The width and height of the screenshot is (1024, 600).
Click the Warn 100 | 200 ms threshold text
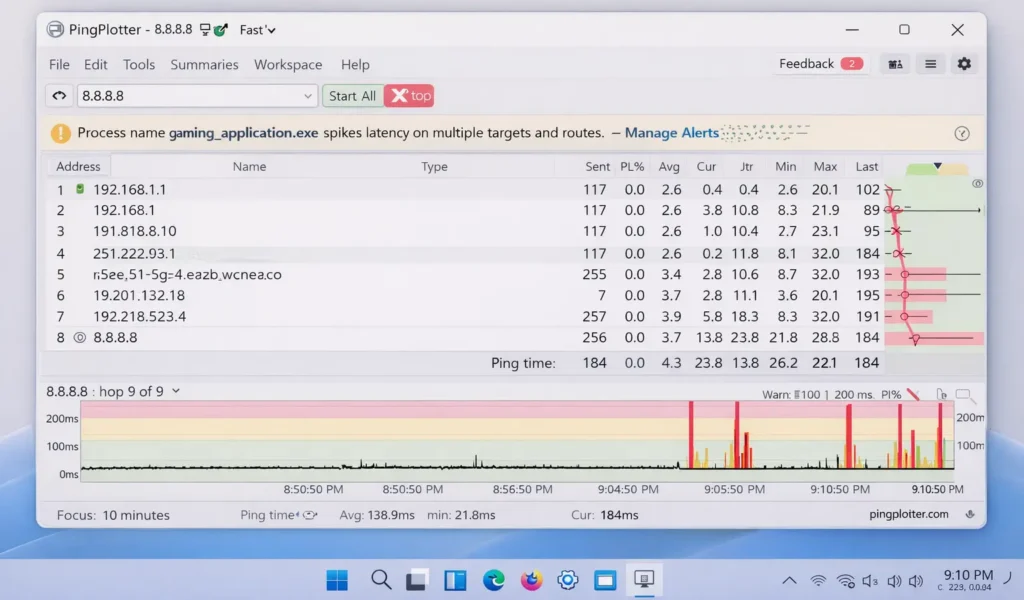[818, 394]
